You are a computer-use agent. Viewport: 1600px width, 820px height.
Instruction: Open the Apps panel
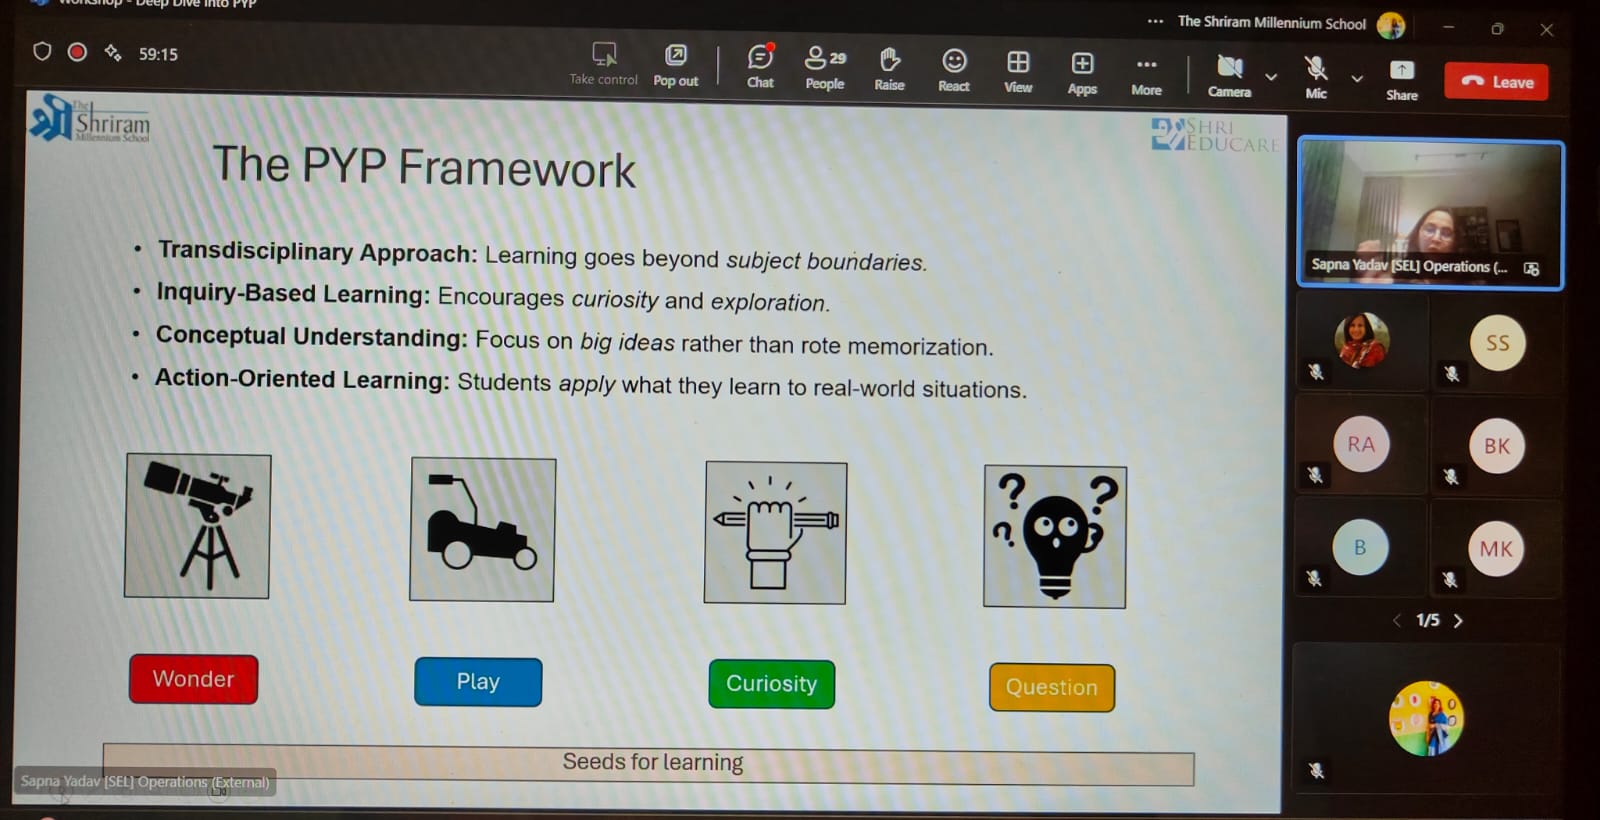pyautogui.click(x=1082, y=72)
